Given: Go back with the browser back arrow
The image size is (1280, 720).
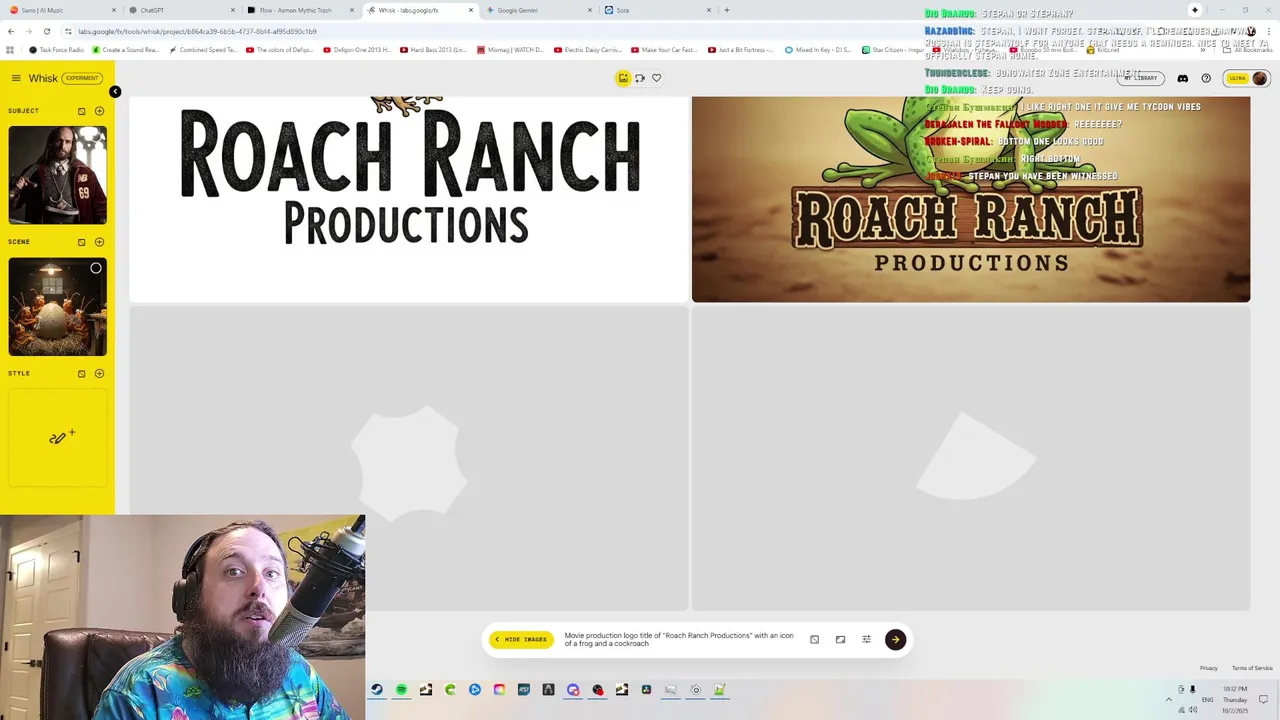Looking at the screenshot, I should tap(11, 31).
